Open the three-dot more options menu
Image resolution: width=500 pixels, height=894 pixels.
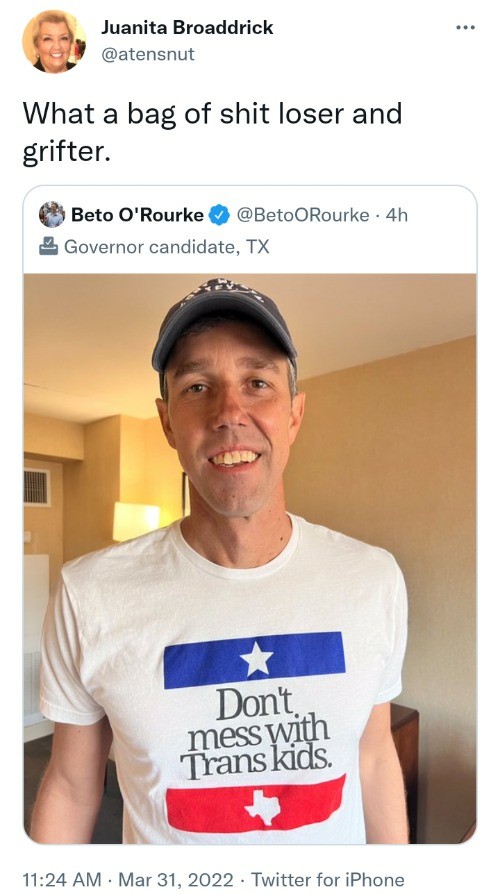coord(465,28)
